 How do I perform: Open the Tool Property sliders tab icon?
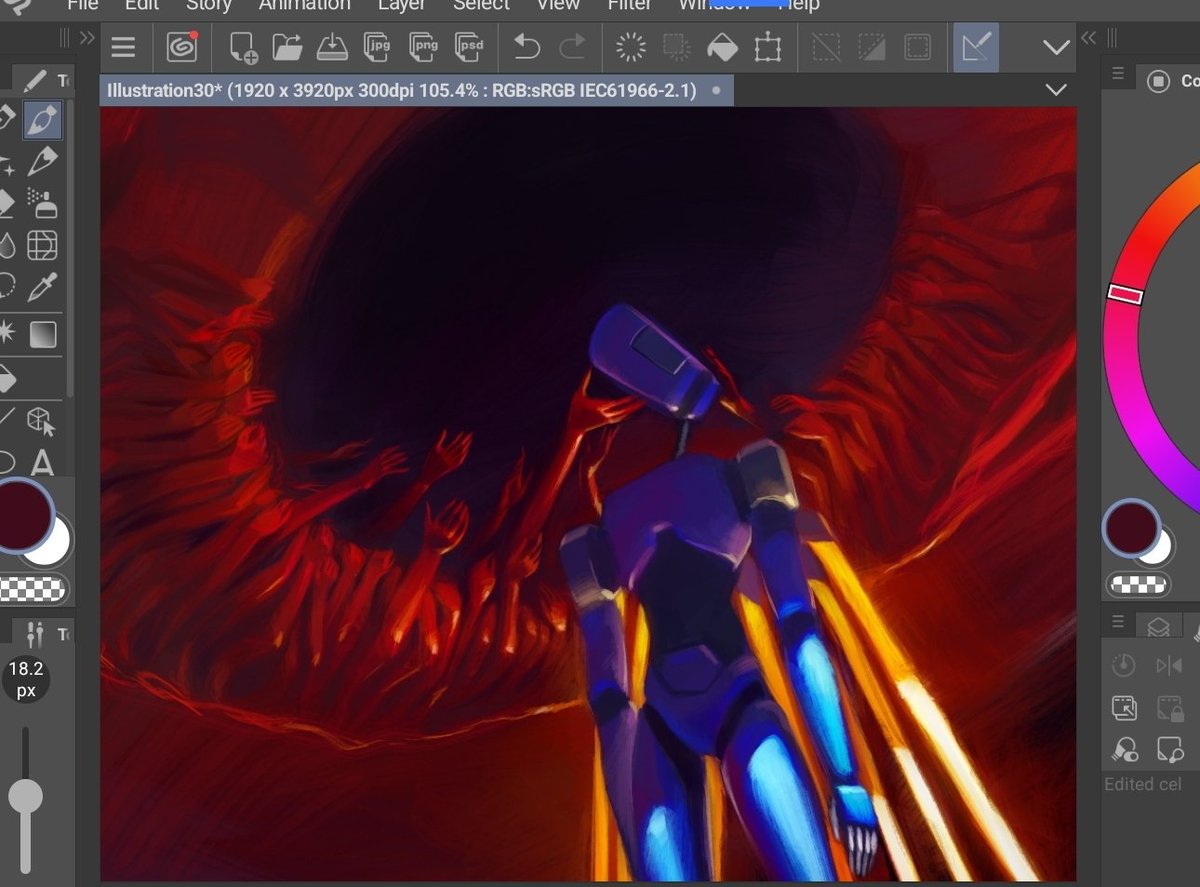click(x=36, y=633)
